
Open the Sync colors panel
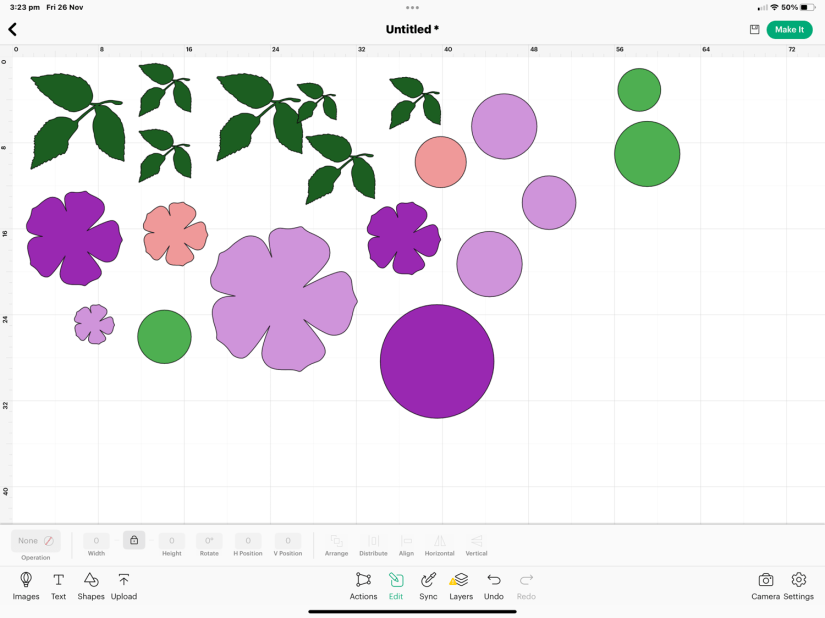[x=428, y=585]
